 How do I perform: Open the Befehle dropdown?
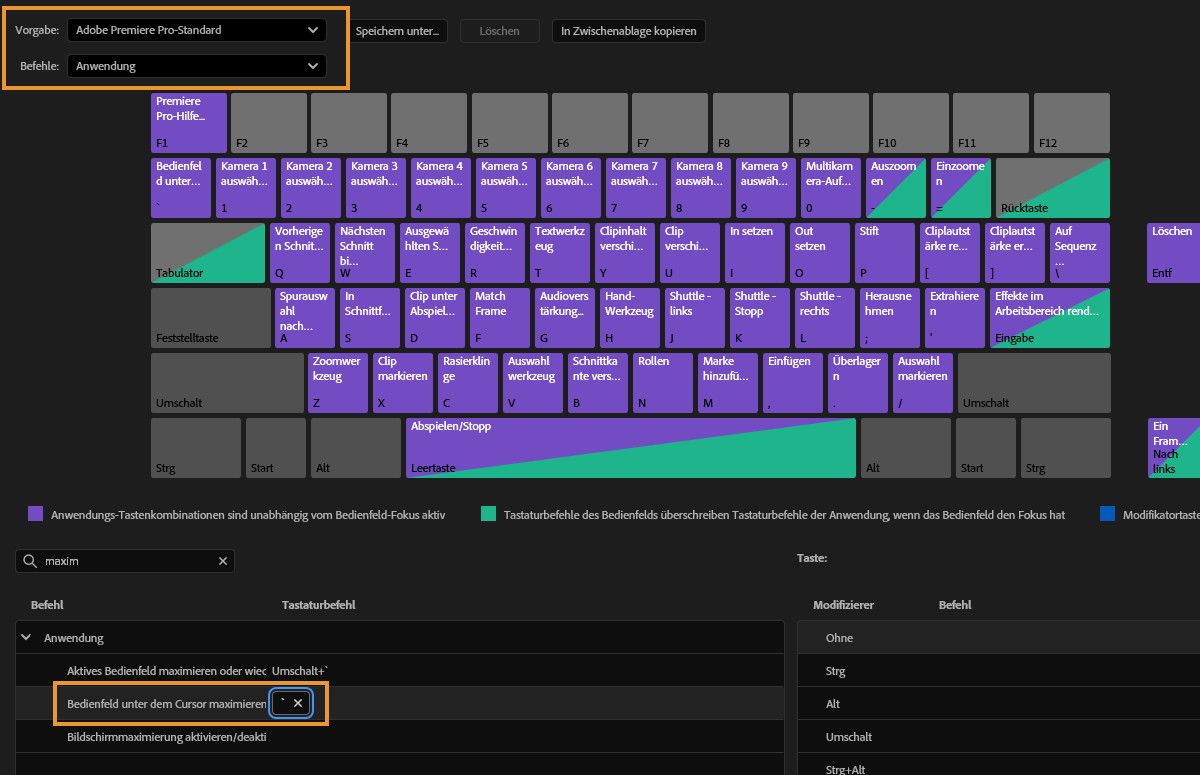(197, 65)
